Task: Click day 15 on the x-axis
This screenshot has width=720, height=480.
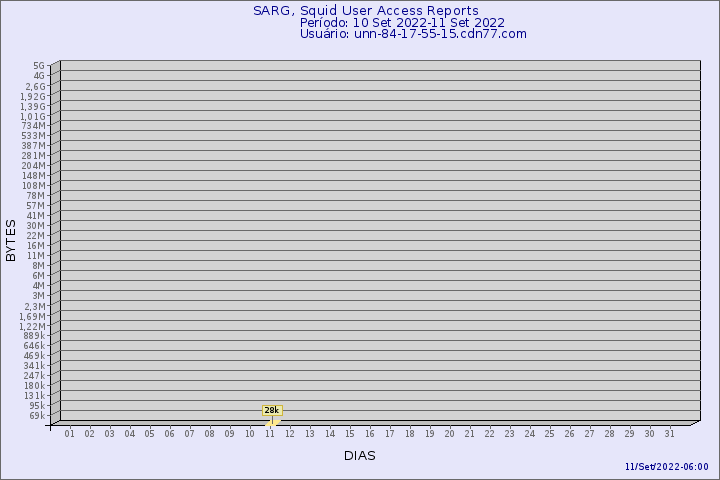Action: click(349, 434)
